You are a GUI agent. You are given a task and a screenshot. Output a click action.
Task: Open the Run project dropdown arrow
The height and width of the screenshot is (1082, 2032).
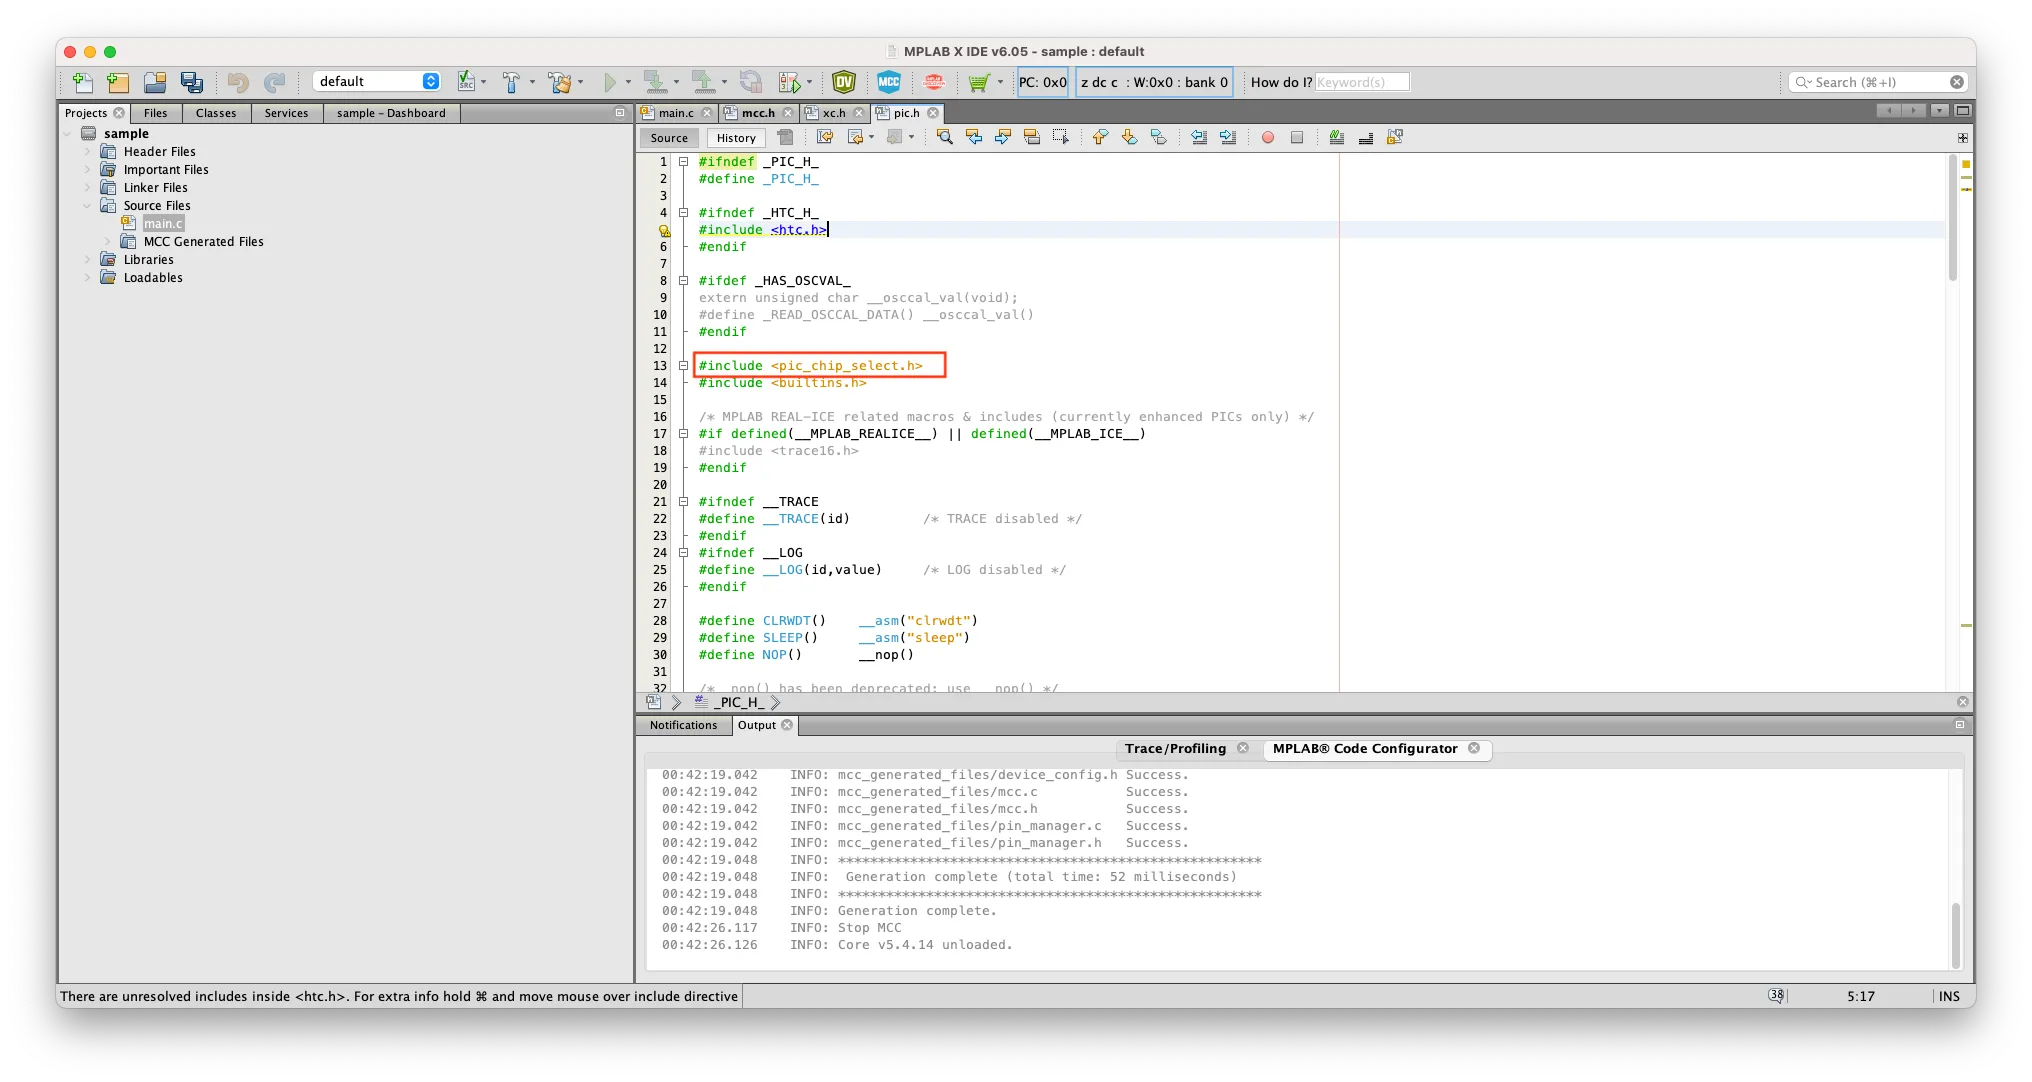[628, 82]
